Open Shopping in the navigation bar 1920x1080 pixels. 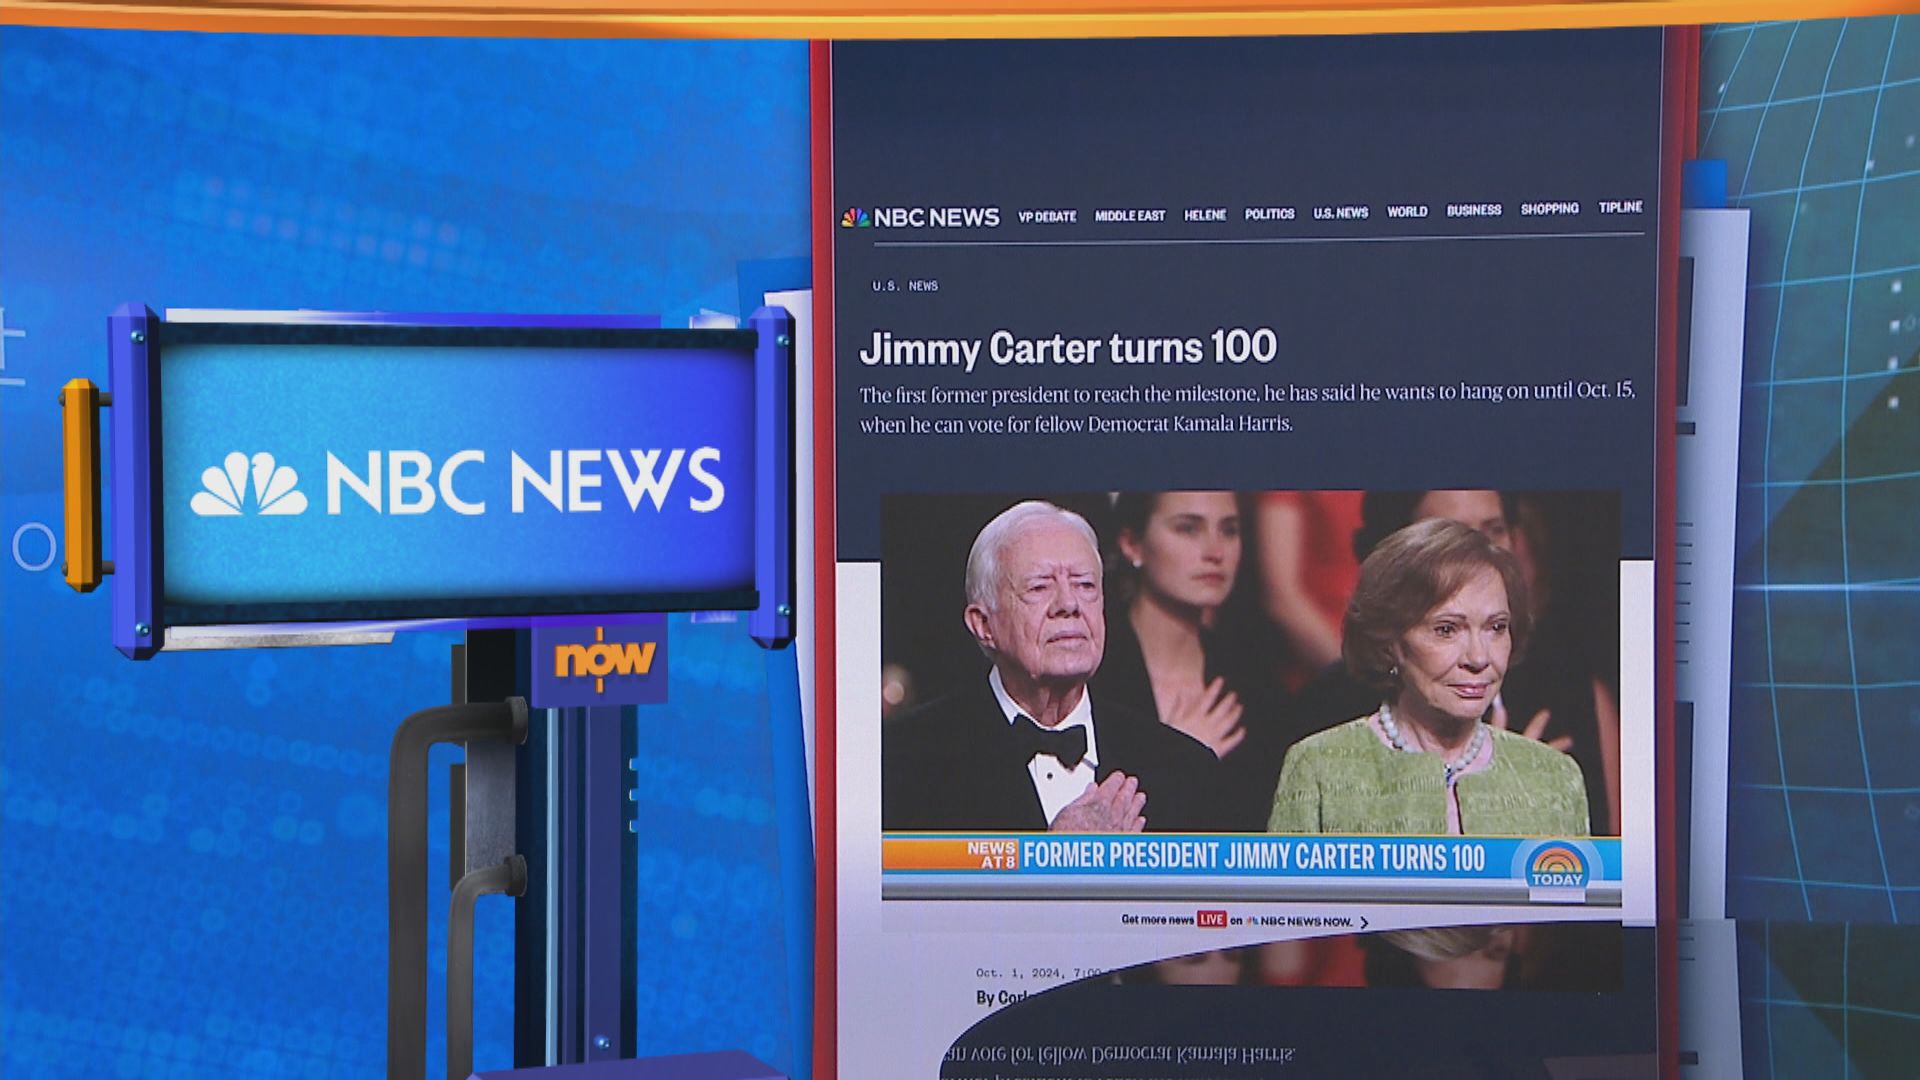point(1549,209)
